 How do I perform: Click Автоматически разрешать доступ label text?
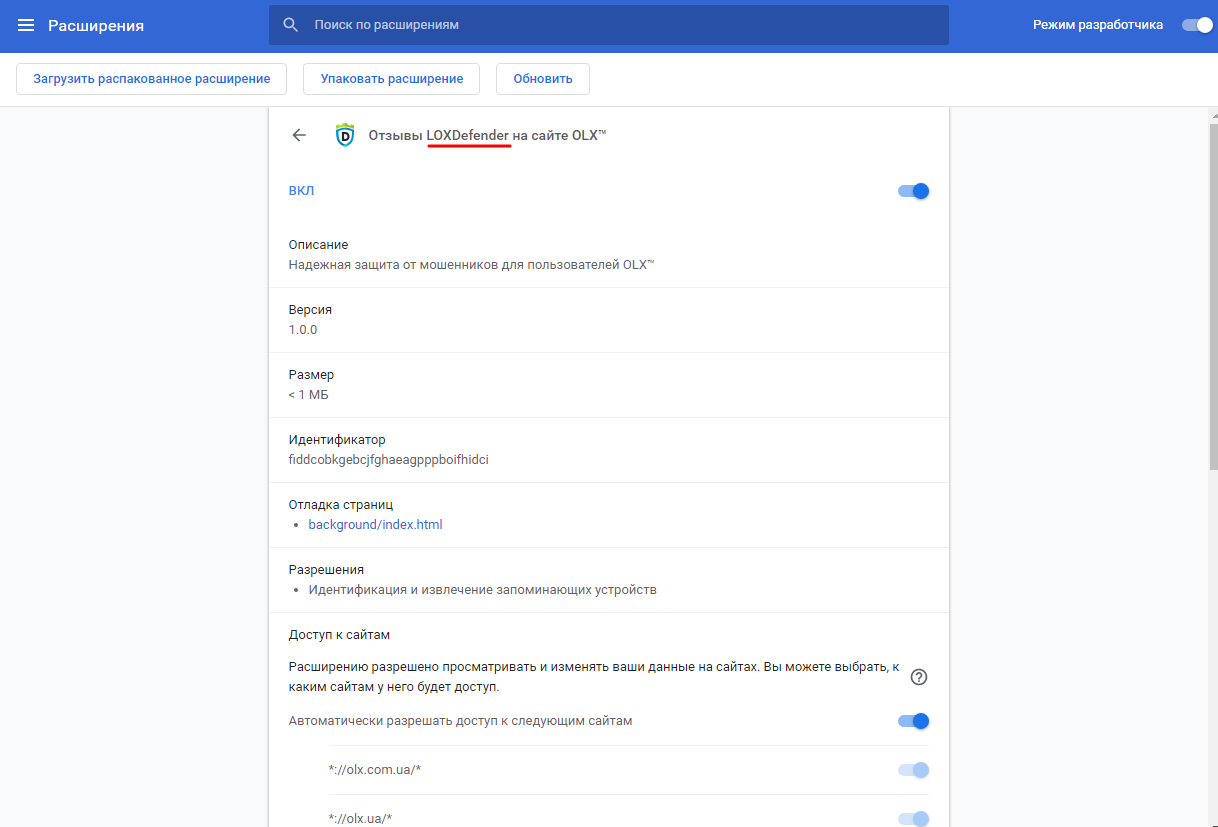point(460,721)
